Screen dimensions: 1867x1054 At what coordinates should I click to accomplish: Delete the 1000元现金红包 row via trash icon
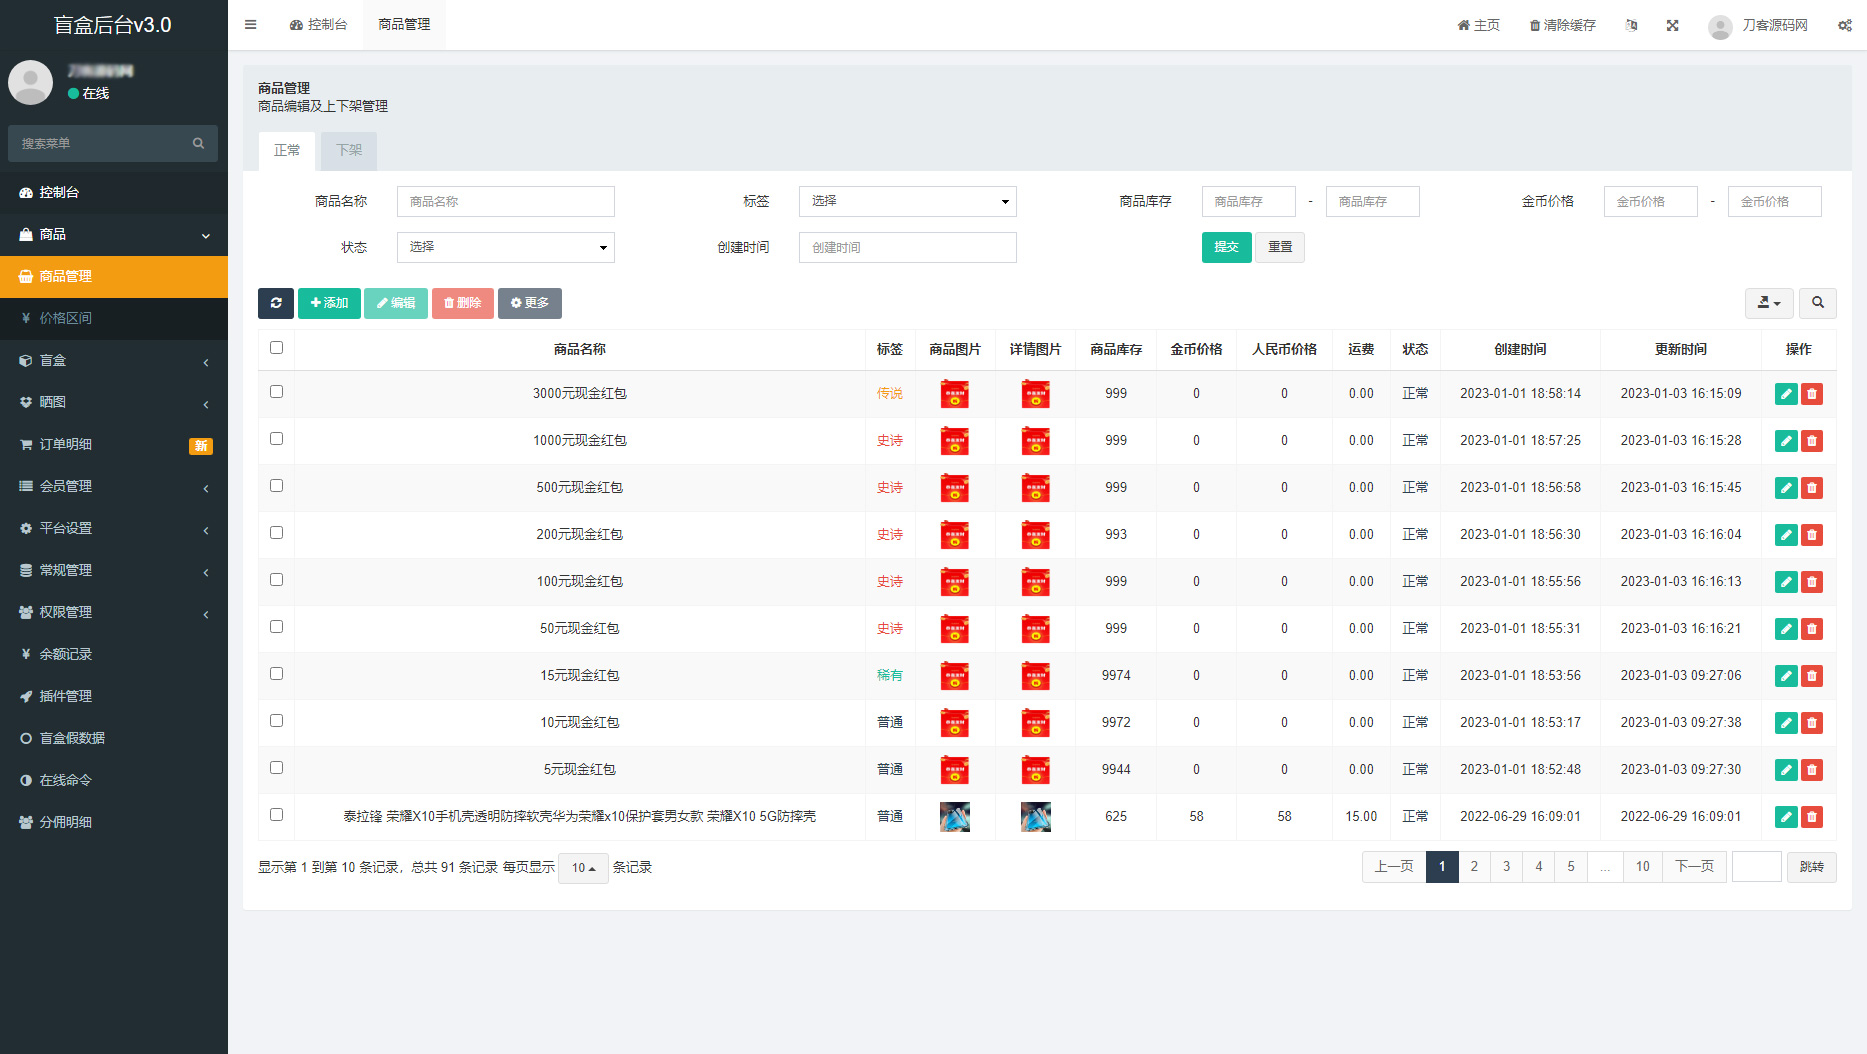1811,441
